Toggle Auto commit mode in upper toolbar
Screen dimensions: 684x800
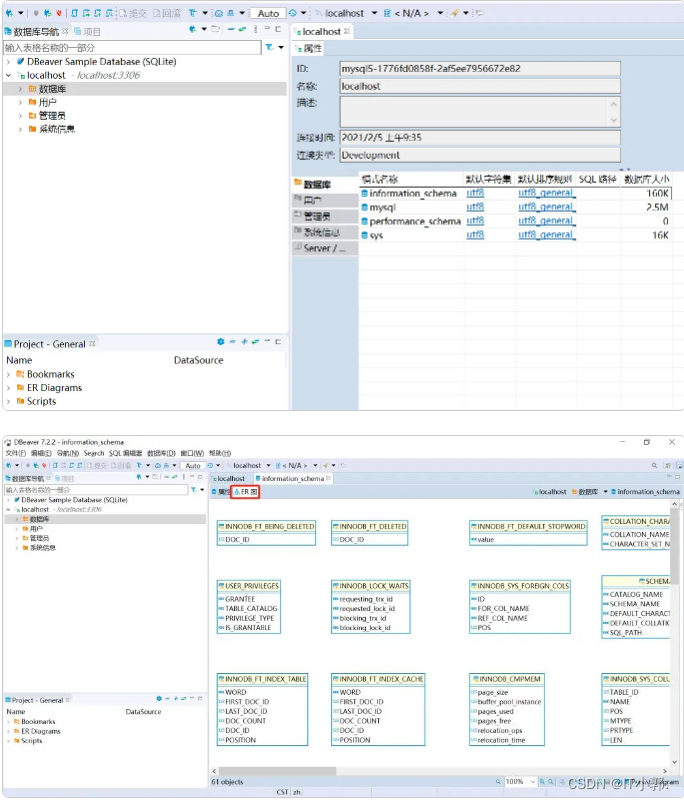(x=268, y=13)
